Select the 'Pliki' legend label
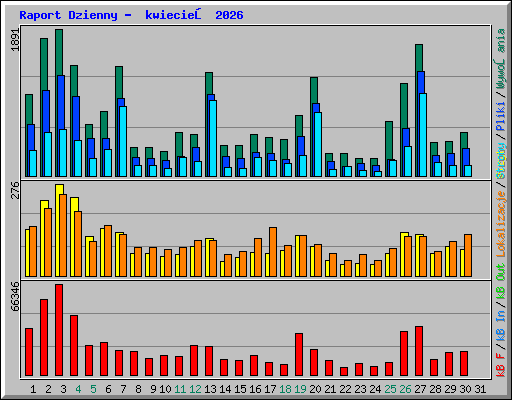 point(501,116)
